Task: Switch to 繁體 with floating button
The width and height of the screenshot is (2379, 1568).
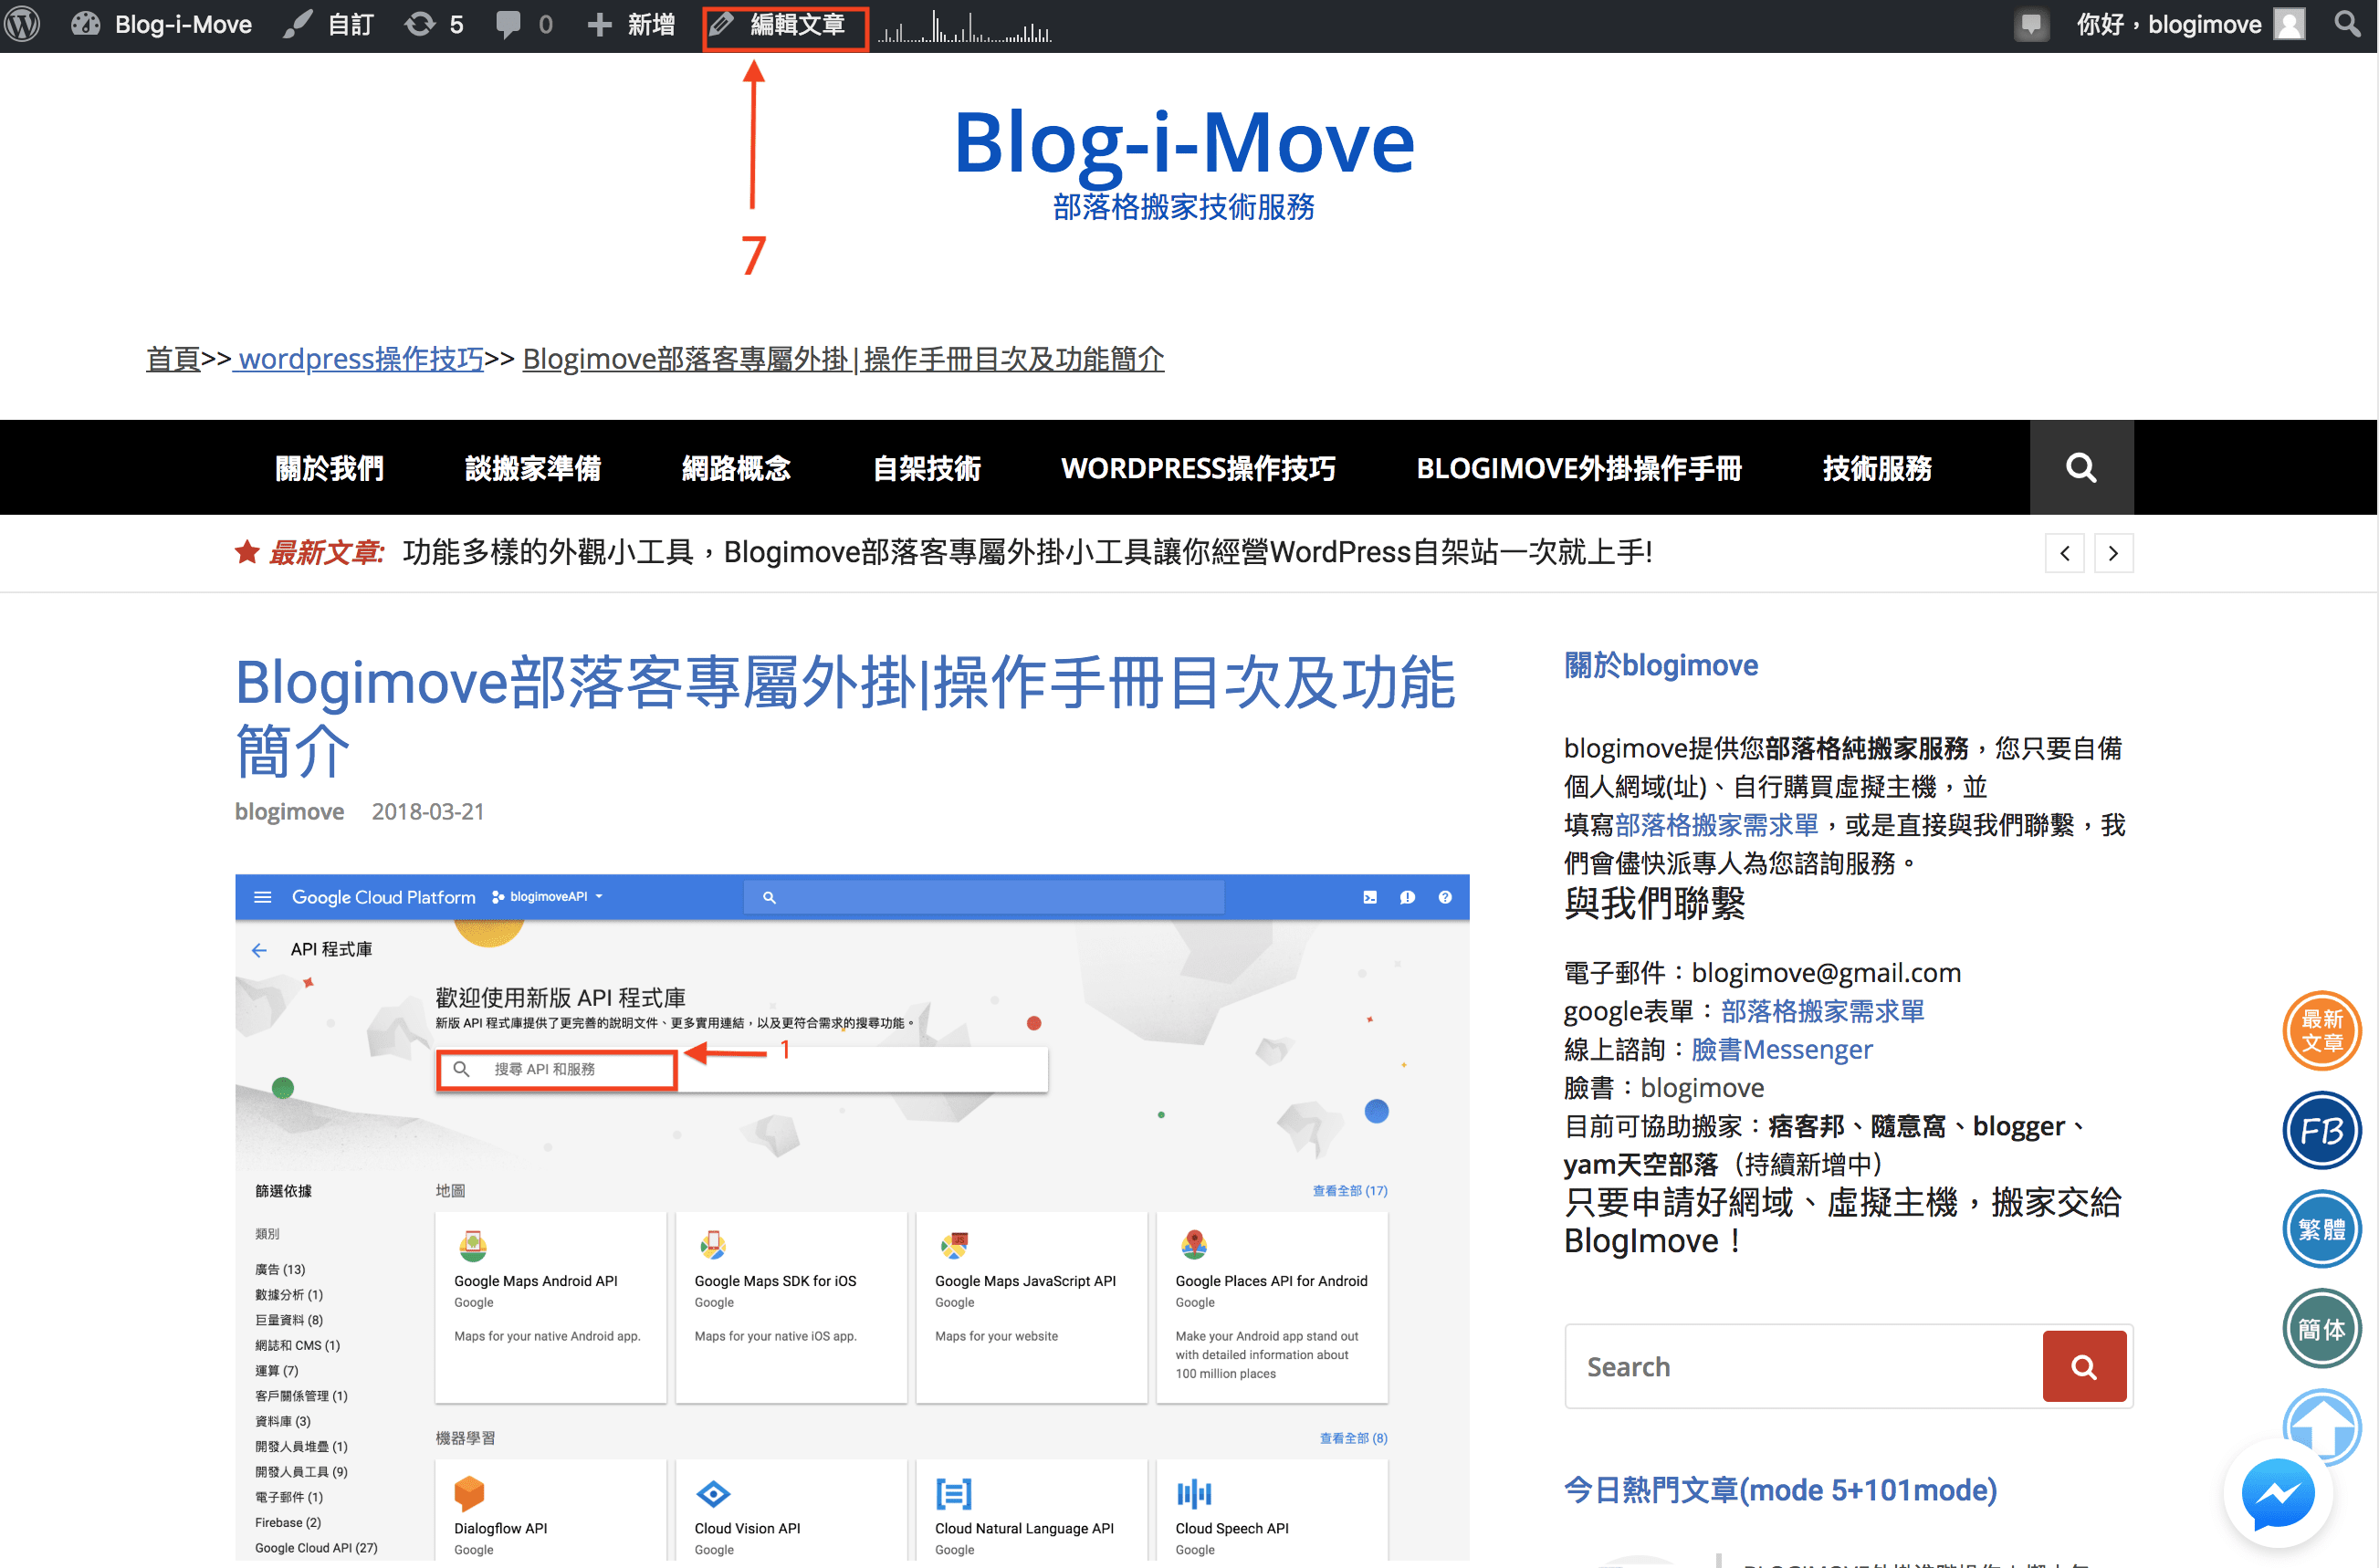Action: coord(2321,1229)
